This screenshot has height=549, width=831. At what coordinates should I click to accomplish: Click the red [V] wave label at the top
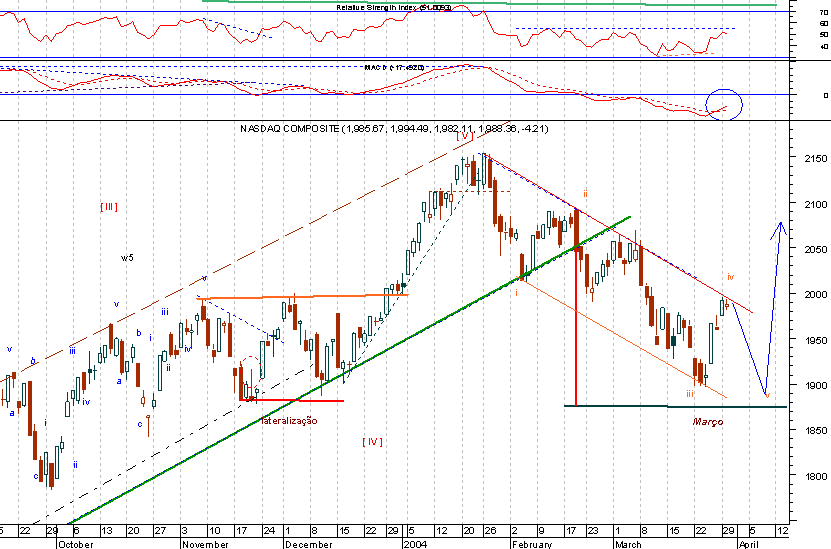[464, 136]
